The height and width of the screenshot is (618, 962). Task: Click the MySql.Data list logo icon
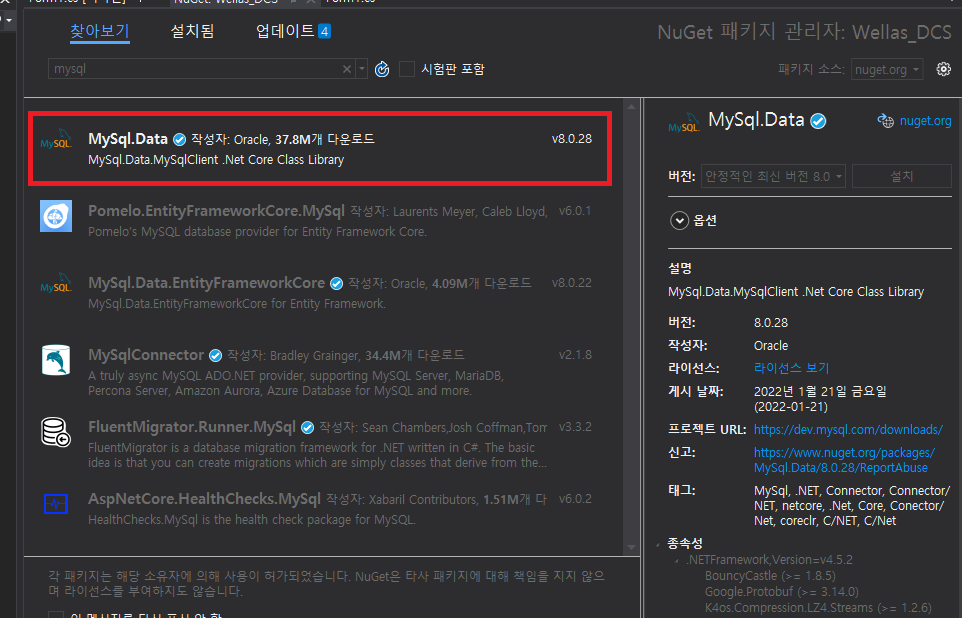pyautogui.click(x=56, y=139)
